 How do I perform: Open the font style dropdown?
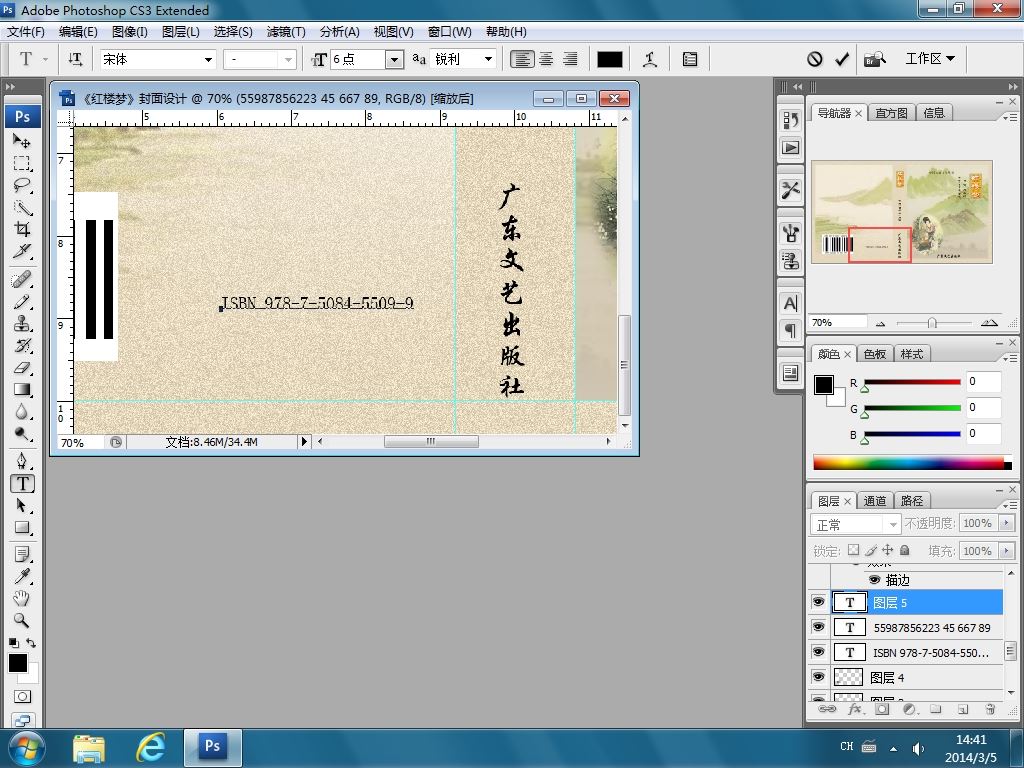point(288,59)
